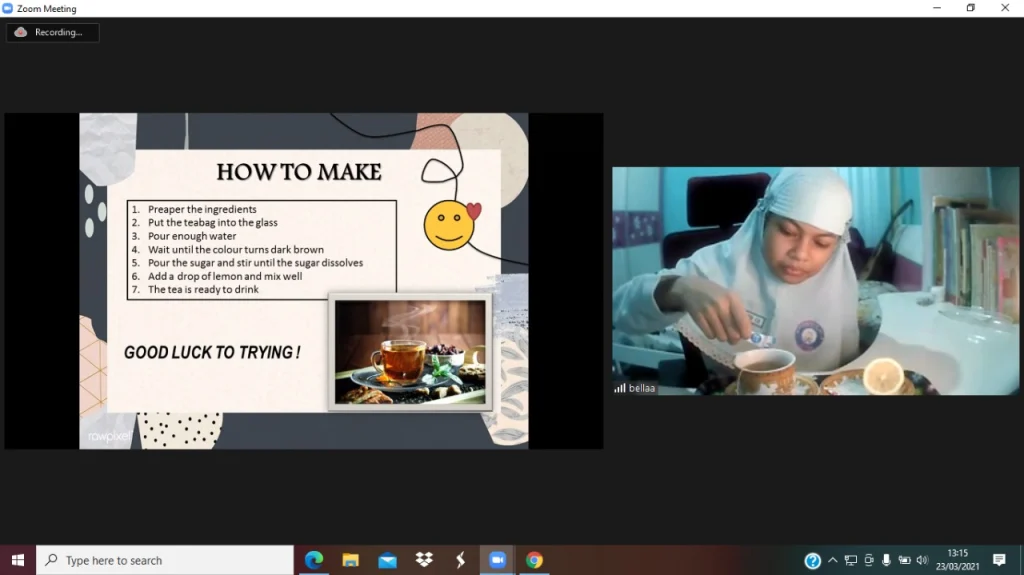Viewport: 1024px width, 575px height.
Task: Focus the 'Type here to search' box
Action: 165,560
